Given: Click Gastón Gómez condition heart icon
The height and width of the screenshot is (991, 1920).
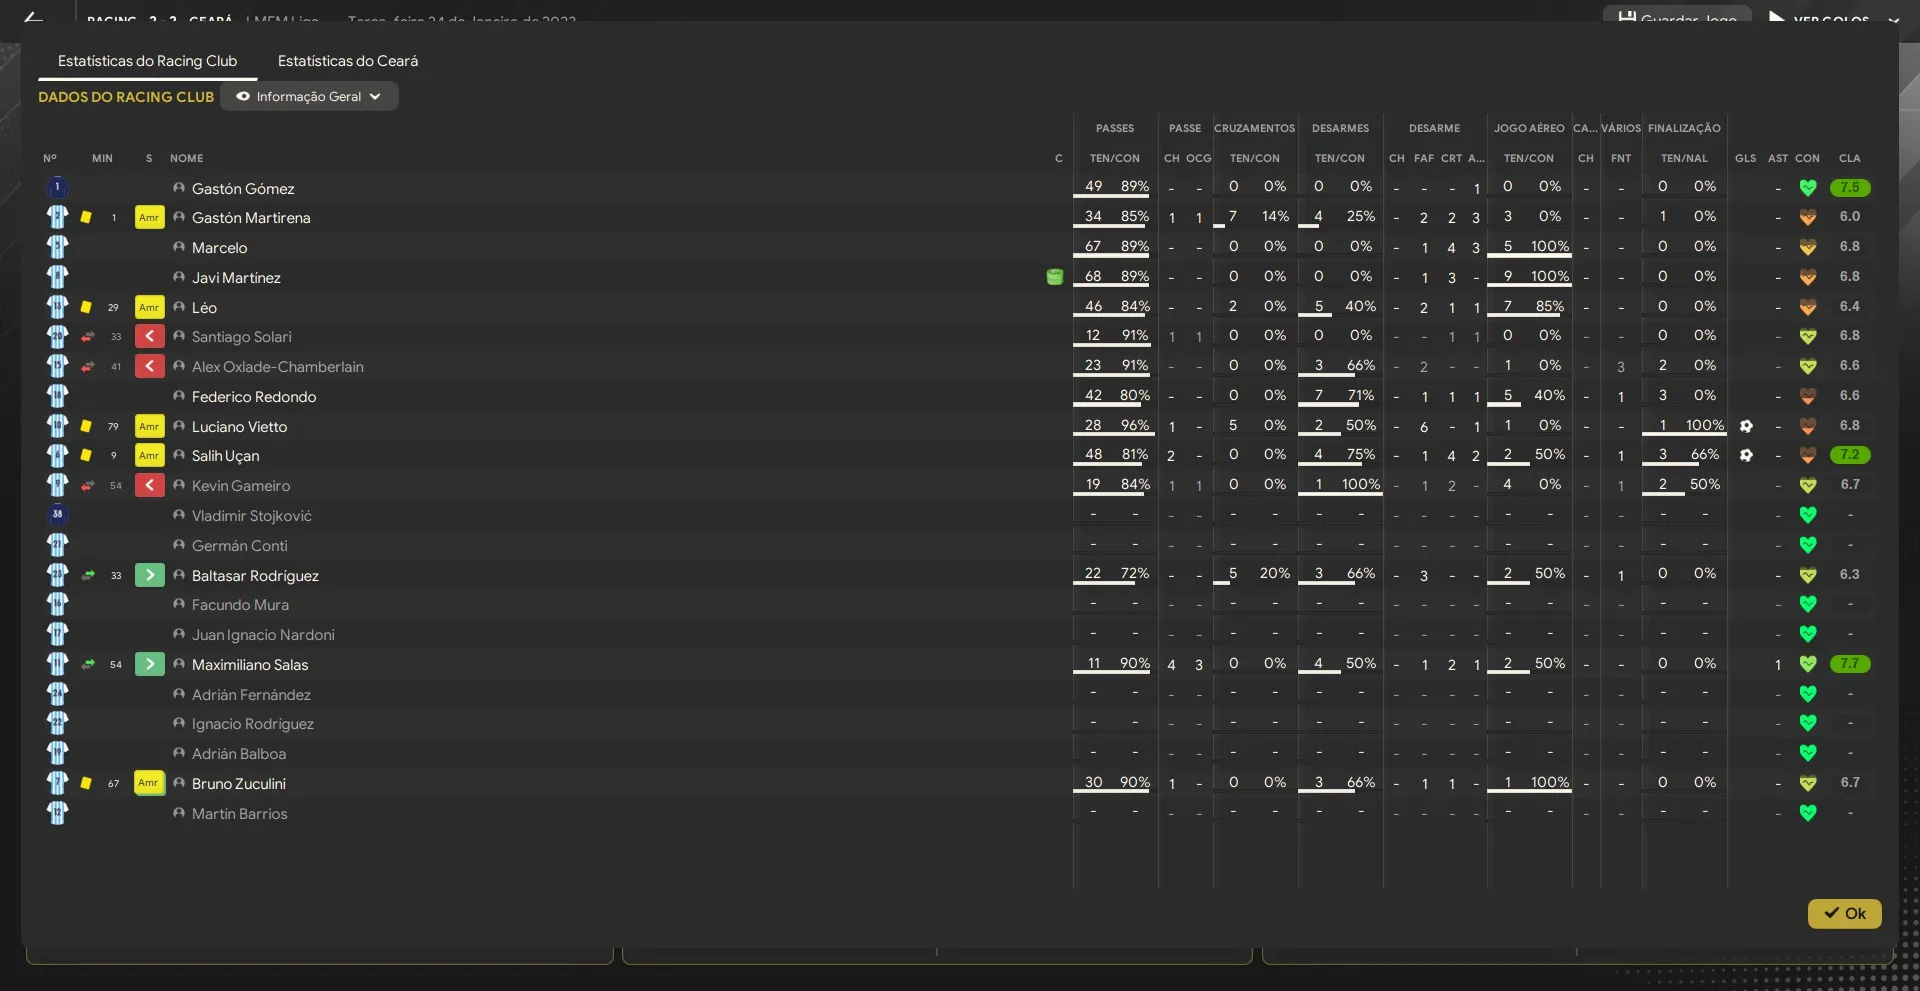Looking at the screenshot, I should pos(1808,187).
